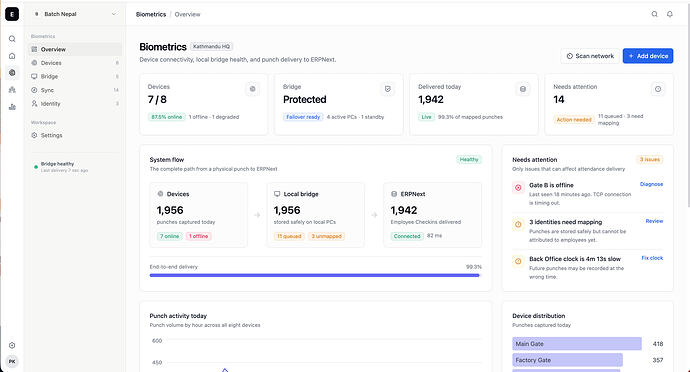Click the Biometrics breadcrumb link

pyautogui.click(x=151, y=15)
